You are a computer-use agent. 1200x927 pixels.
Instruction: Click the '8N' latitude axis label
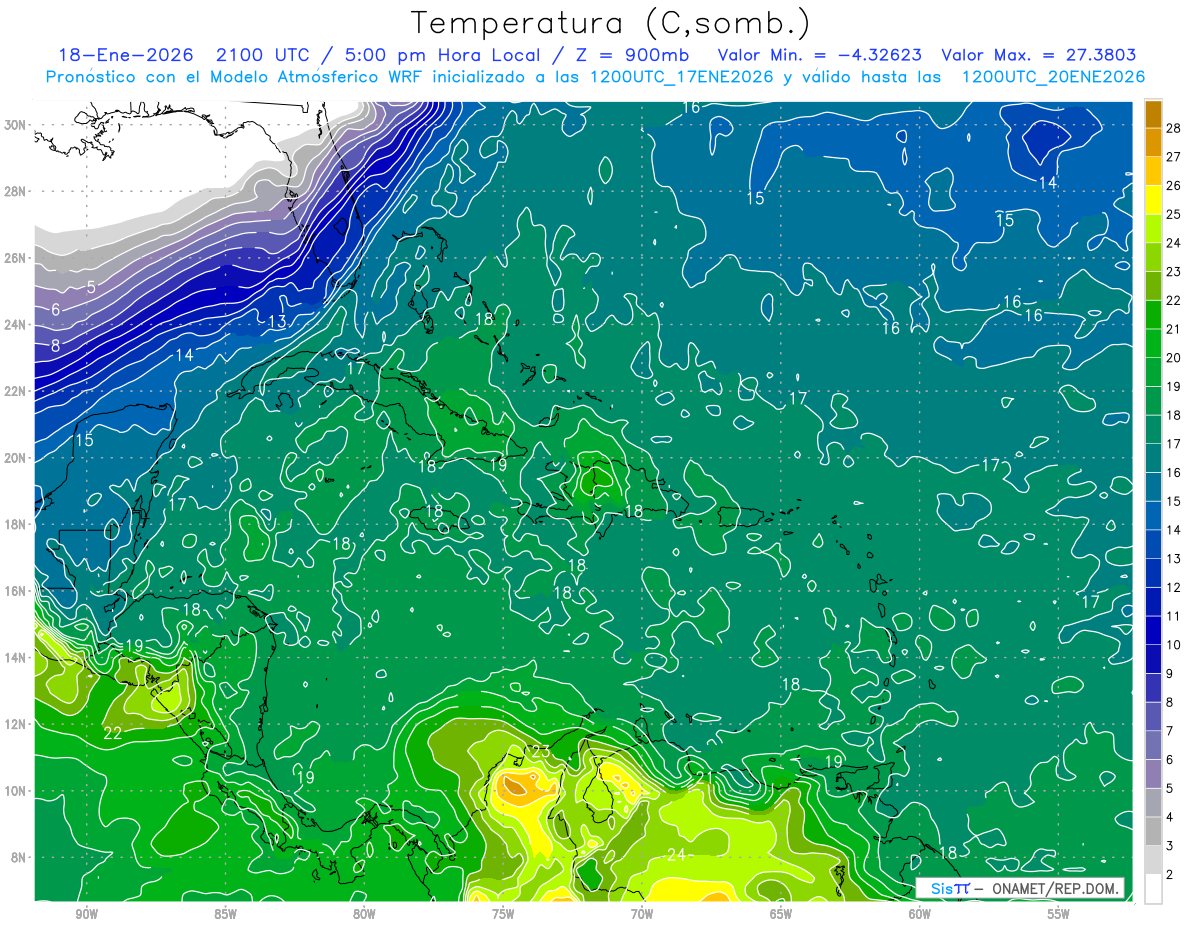(20, 858)
